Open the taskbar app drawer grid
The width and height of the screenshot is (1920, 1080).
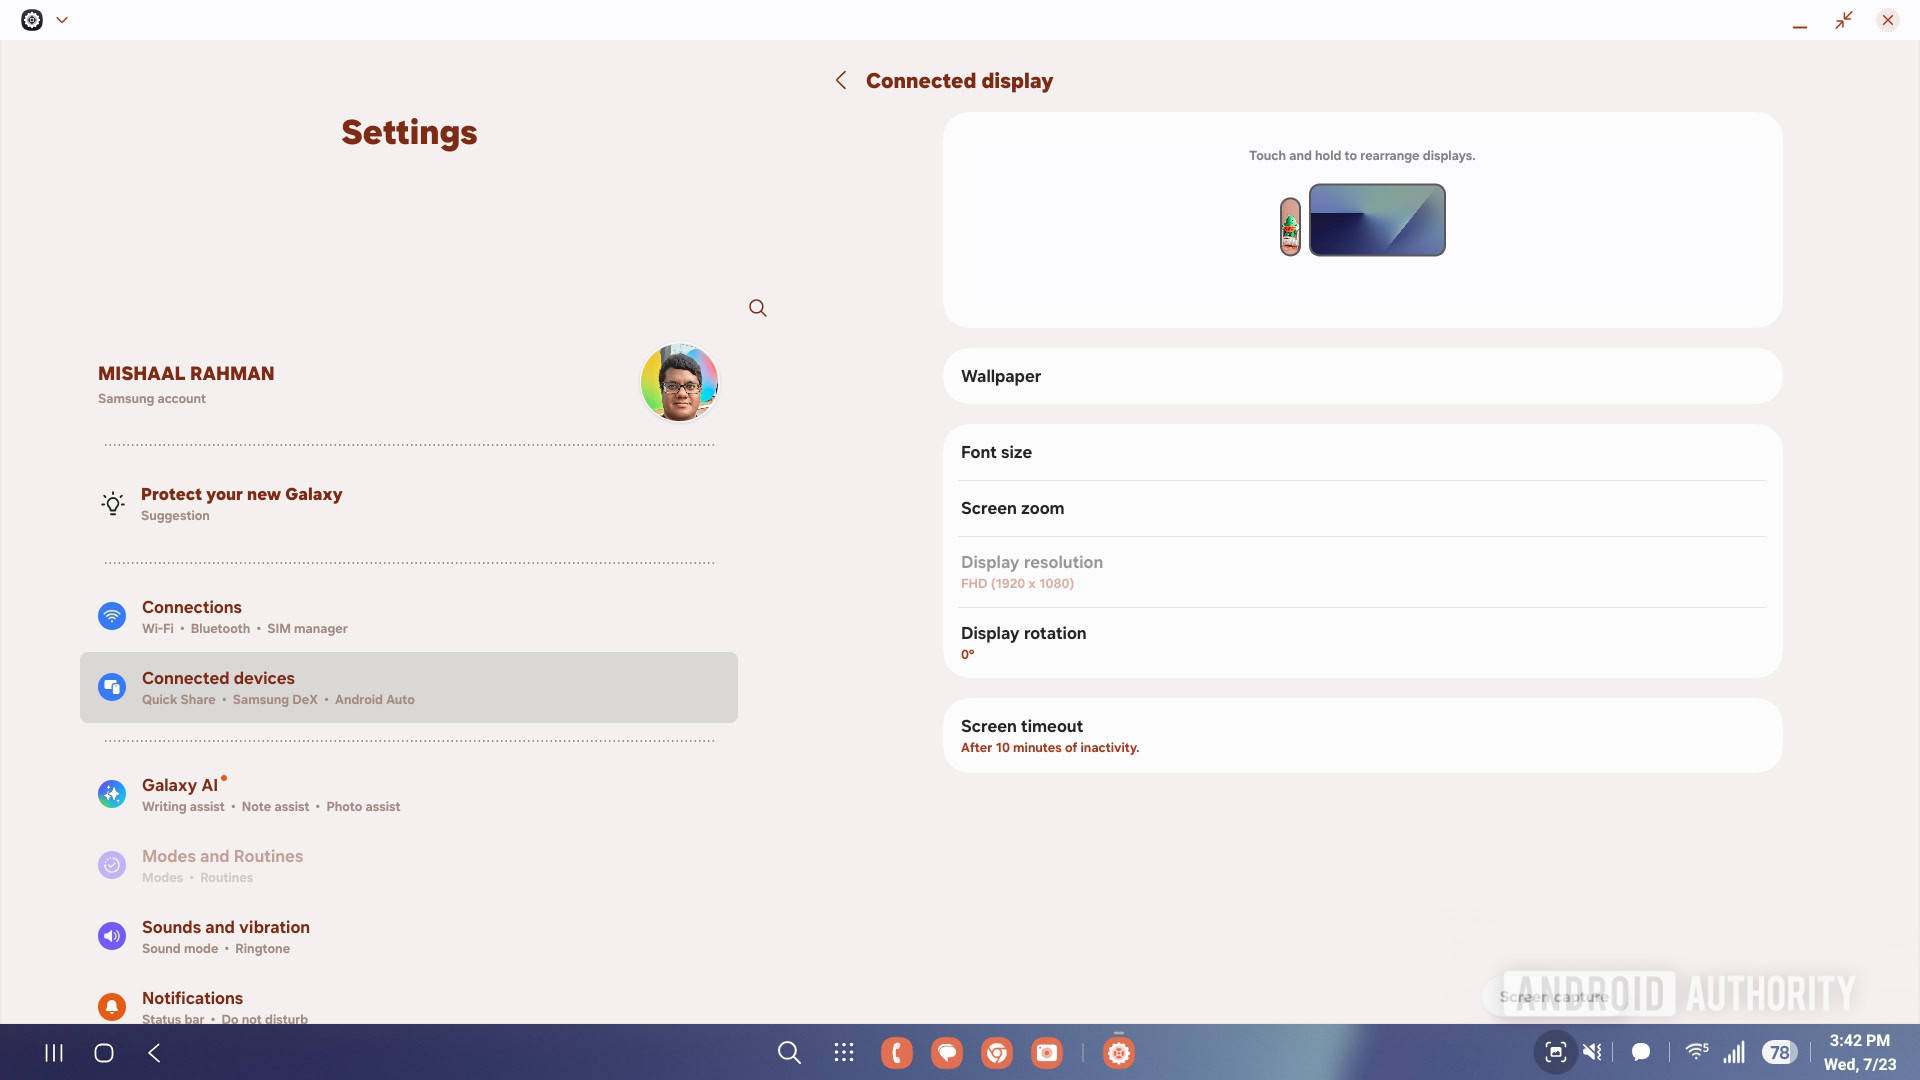pyautogui.click(x=844, y=1053)
